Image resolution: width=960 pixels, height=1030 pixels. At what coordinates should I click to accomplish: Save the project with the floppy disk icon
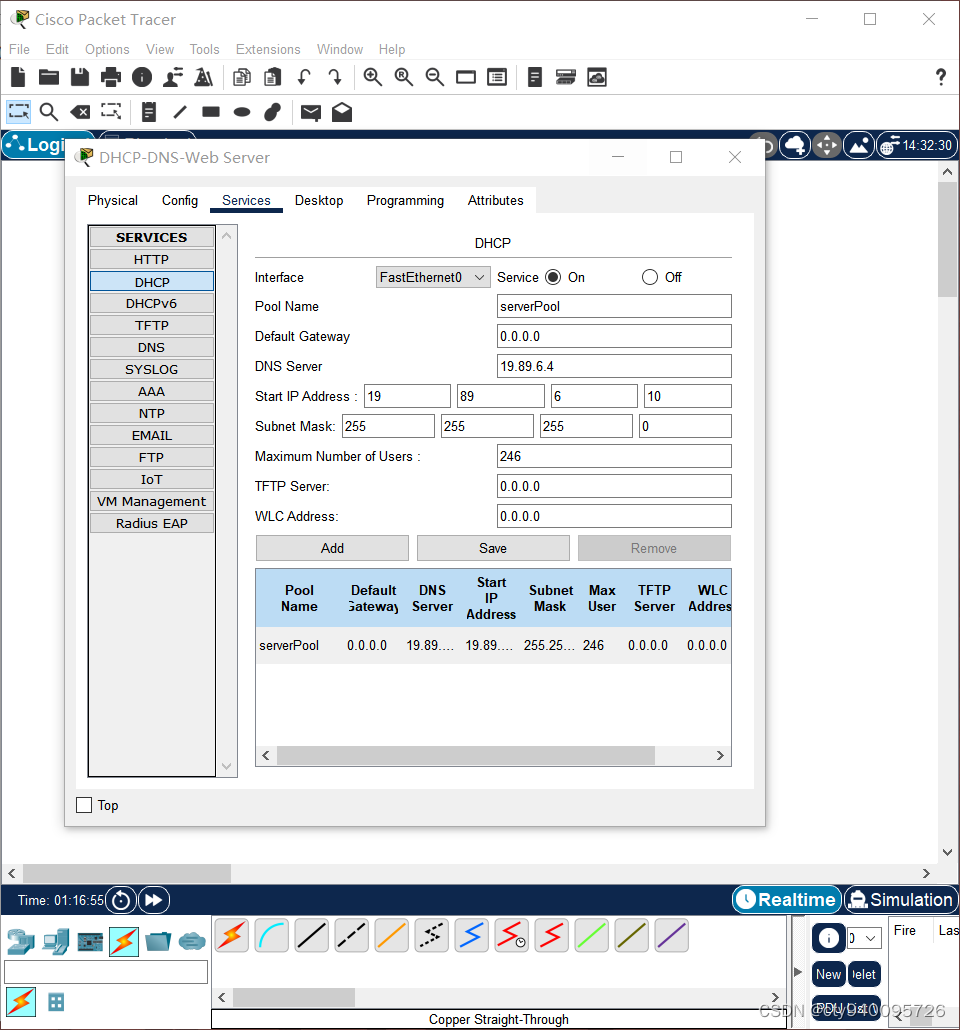pyautogui.click(x=80, y=78)
